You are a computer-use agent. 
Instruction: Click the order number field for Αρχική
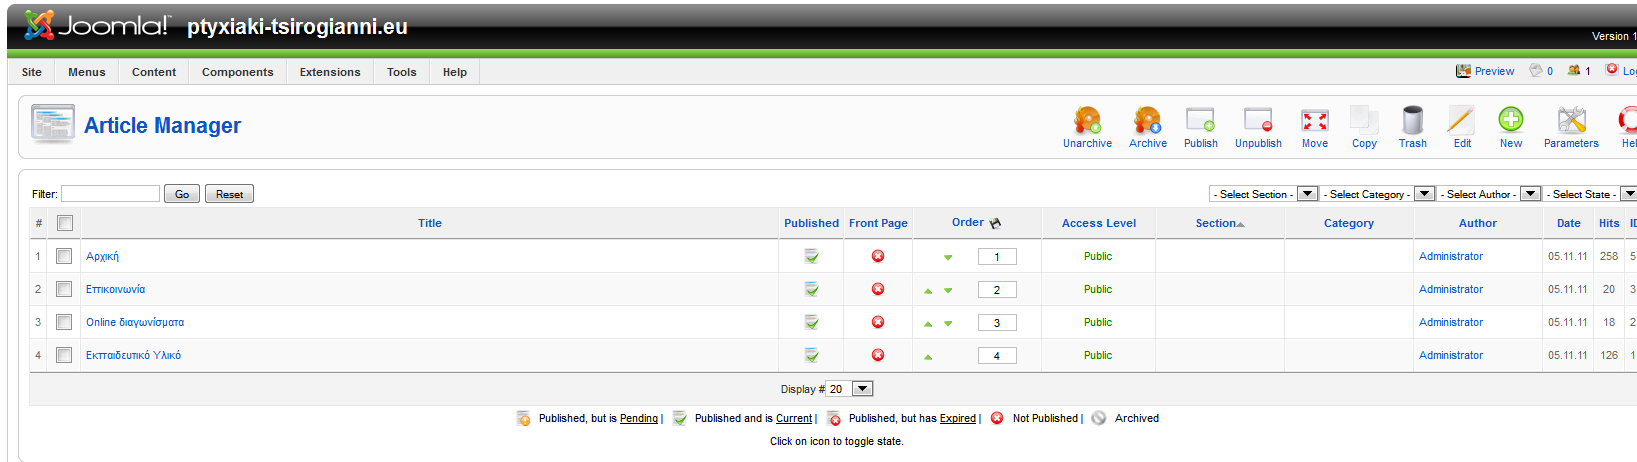(997, 257)
